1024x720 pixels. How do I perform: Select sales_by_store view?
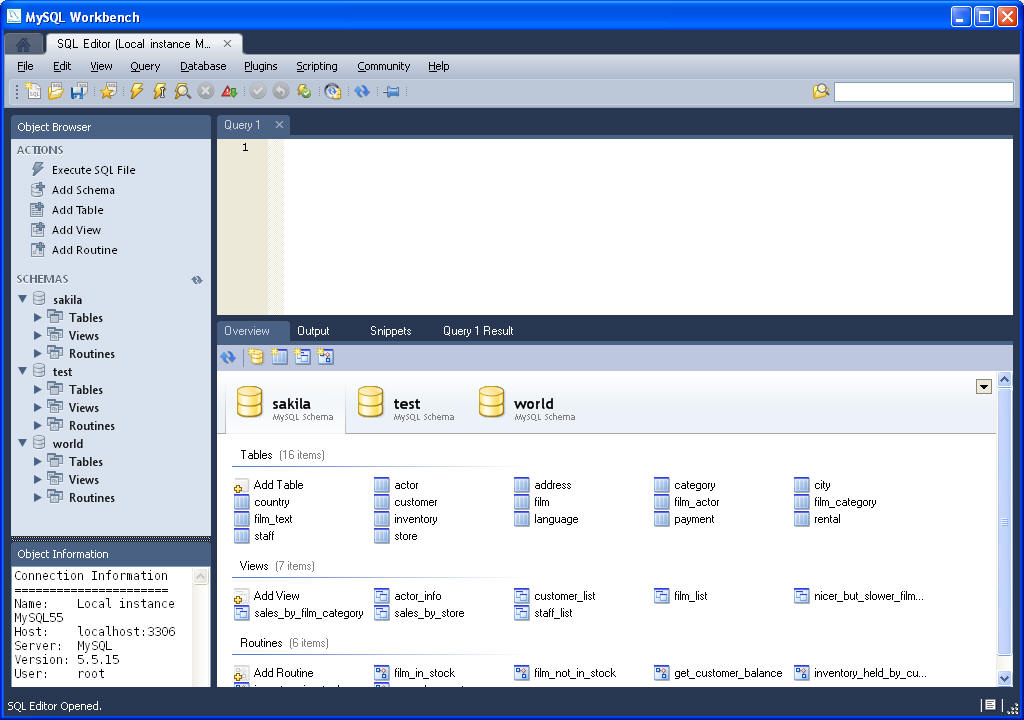[x=419, y=613]
